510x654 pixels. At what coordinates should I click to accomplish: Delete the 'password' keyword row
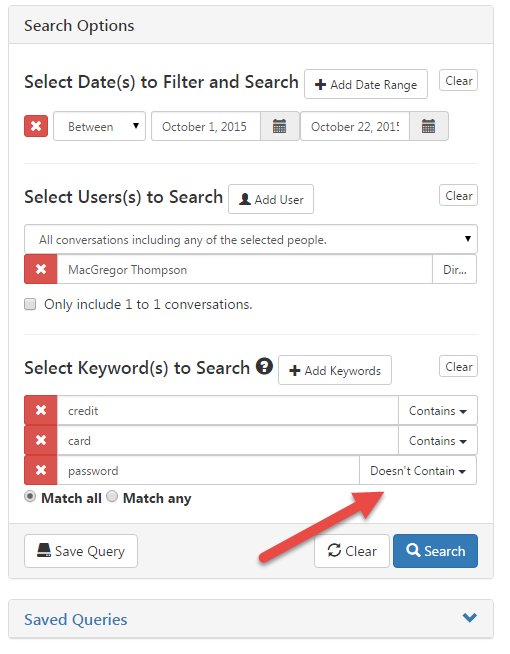41,470
